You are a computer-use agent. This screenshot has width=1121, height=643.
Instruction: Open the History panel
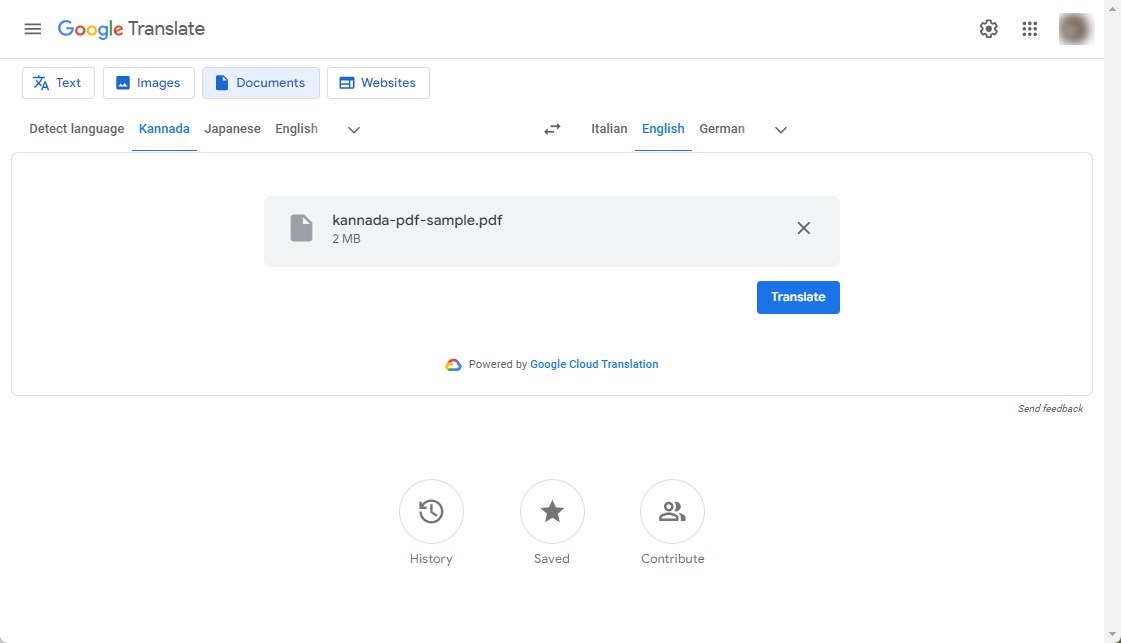click(431, 511)
